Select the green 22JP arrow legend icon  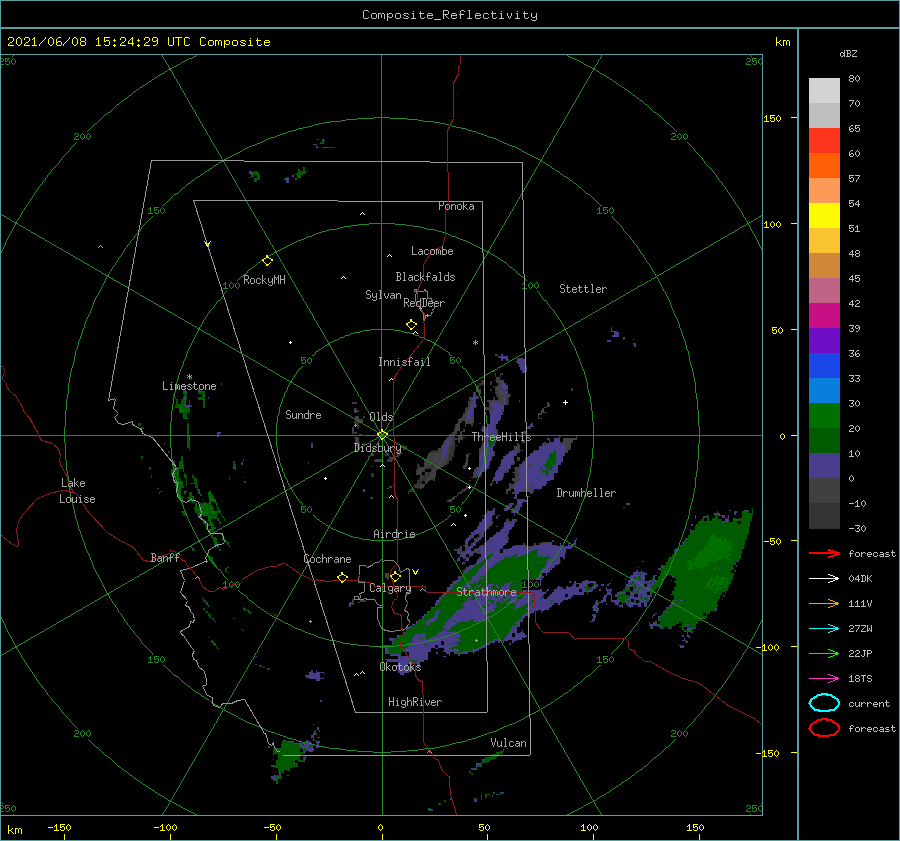(824, 653)
